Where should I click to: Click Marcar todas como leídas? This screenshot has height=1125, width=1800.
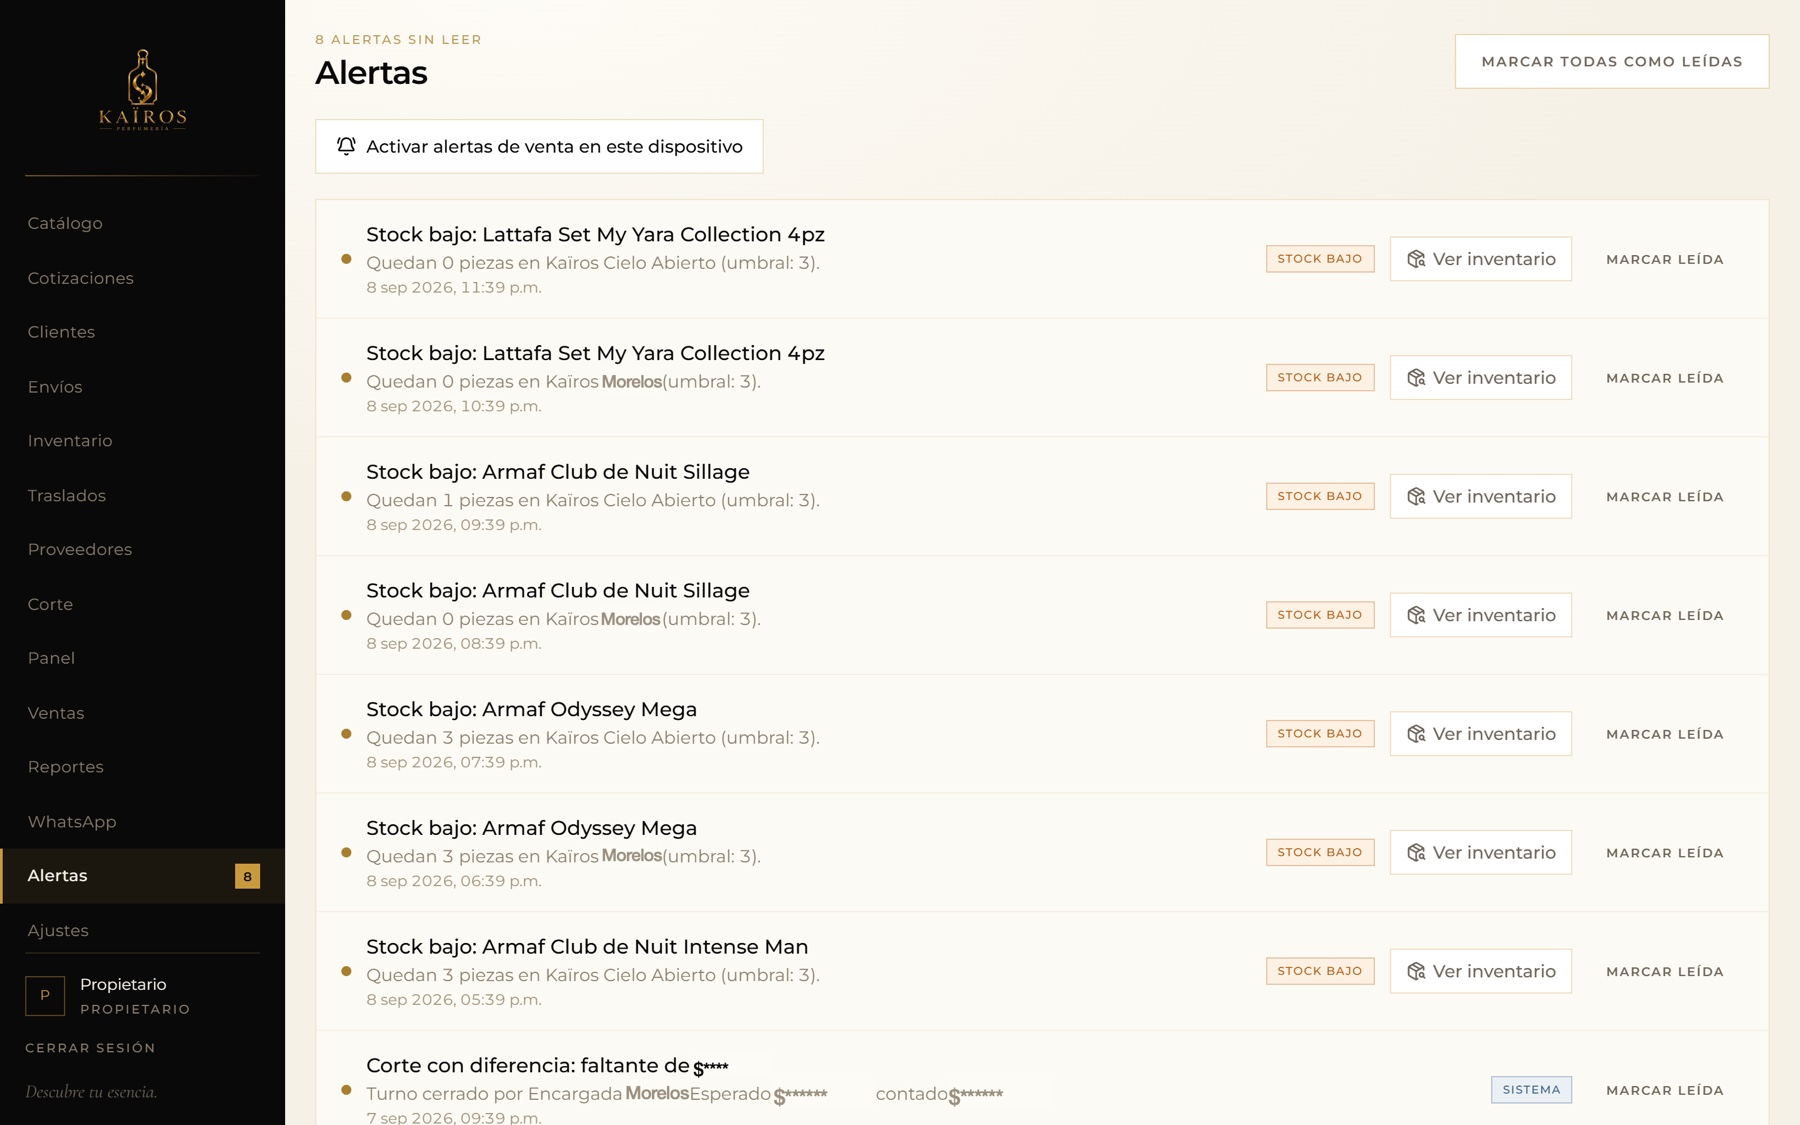[x=1612, y=61]
